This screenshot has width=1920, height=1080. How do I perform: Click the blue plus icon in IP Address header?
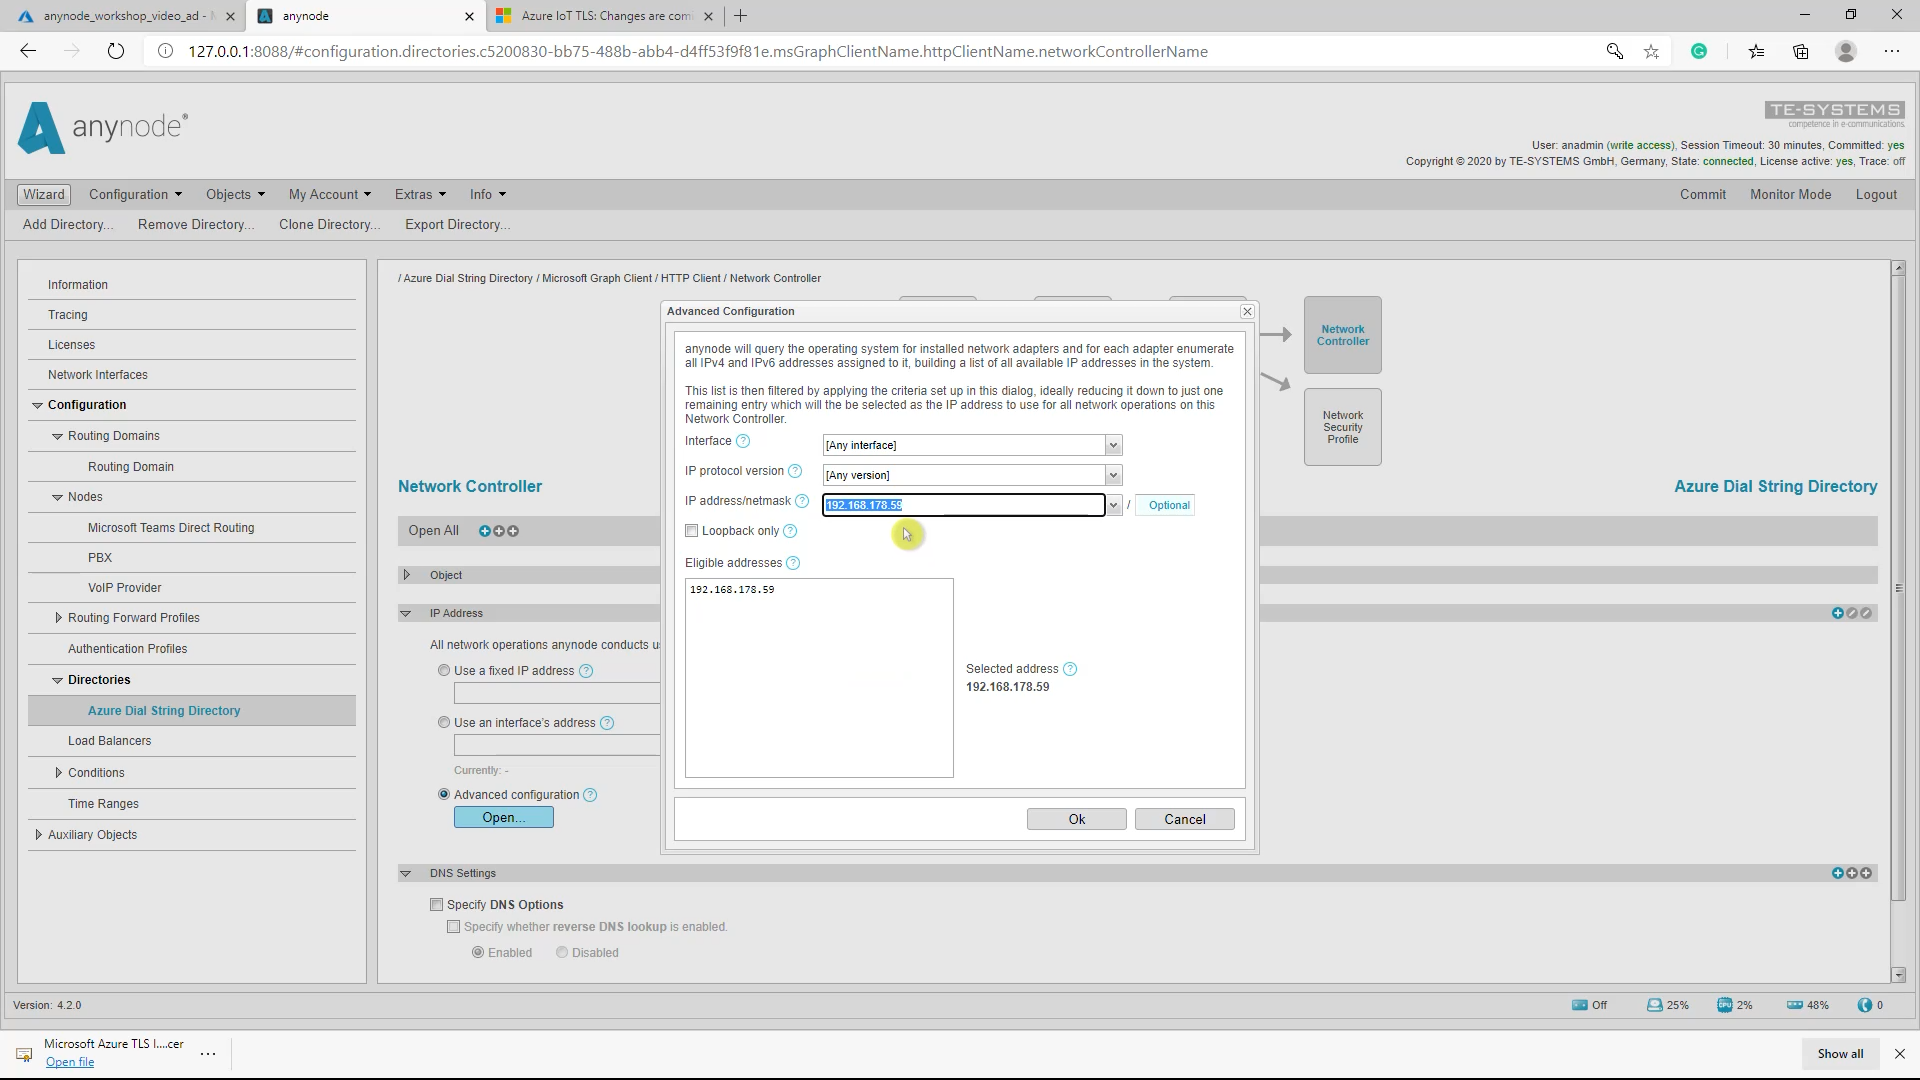(x=1838, y=613)
